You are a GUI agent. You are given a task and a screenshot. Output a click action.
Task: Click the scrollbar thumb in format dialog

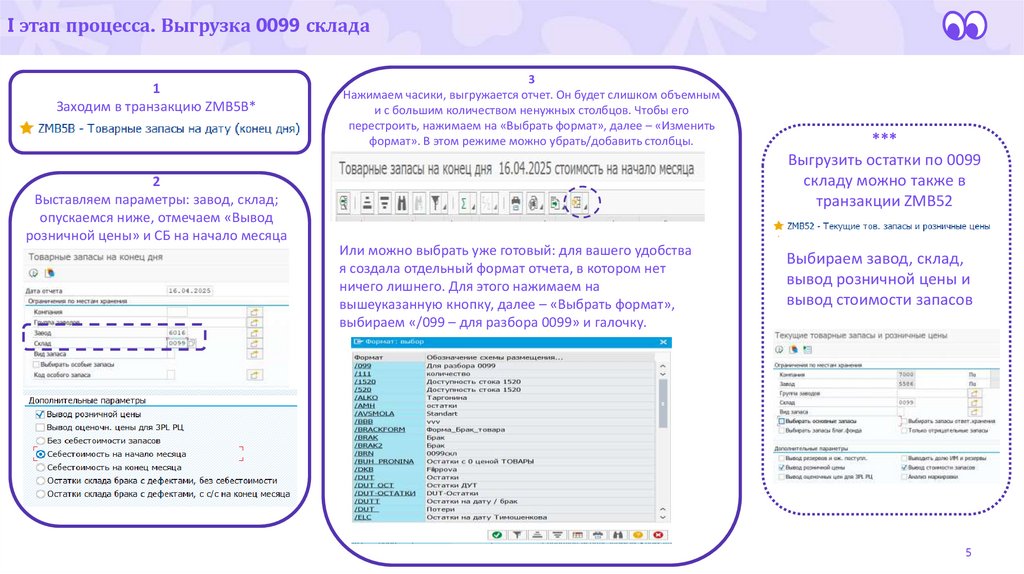663,404
